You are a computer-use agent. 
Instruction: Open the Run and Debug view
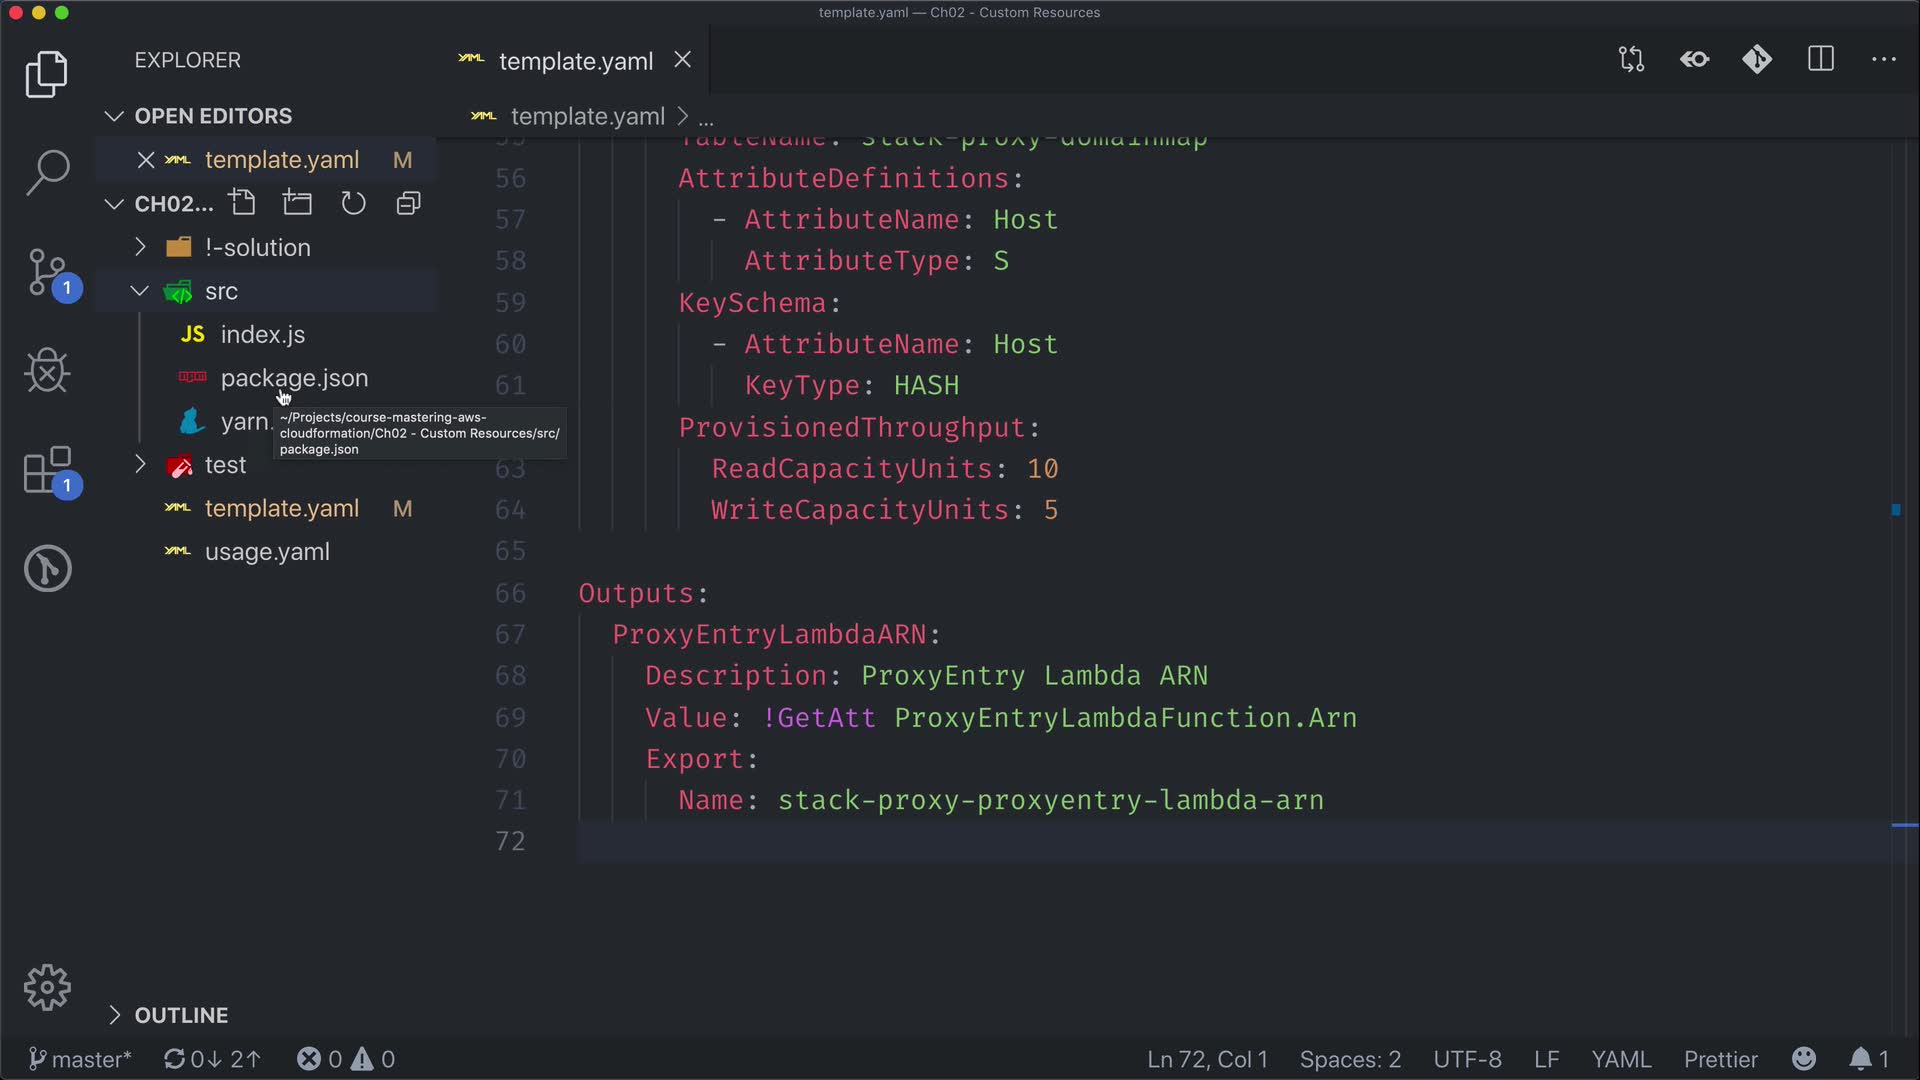[47, 371]
